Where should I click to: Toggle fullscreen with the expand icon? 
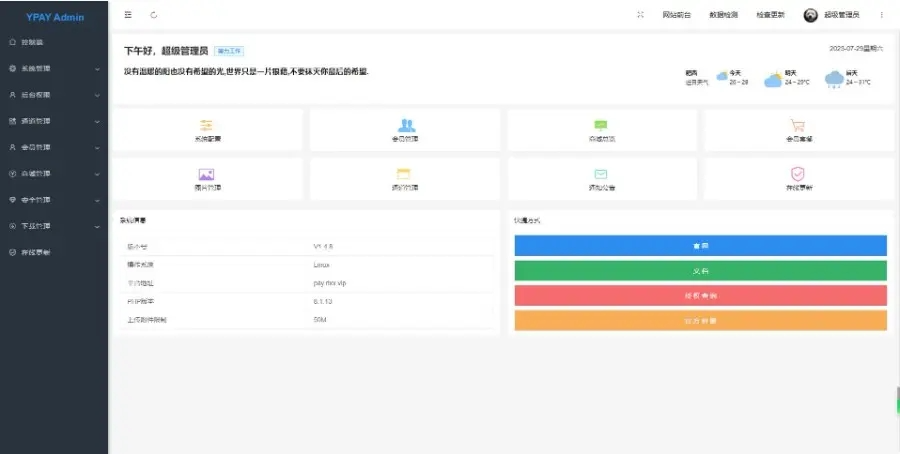tap(640, 15)
